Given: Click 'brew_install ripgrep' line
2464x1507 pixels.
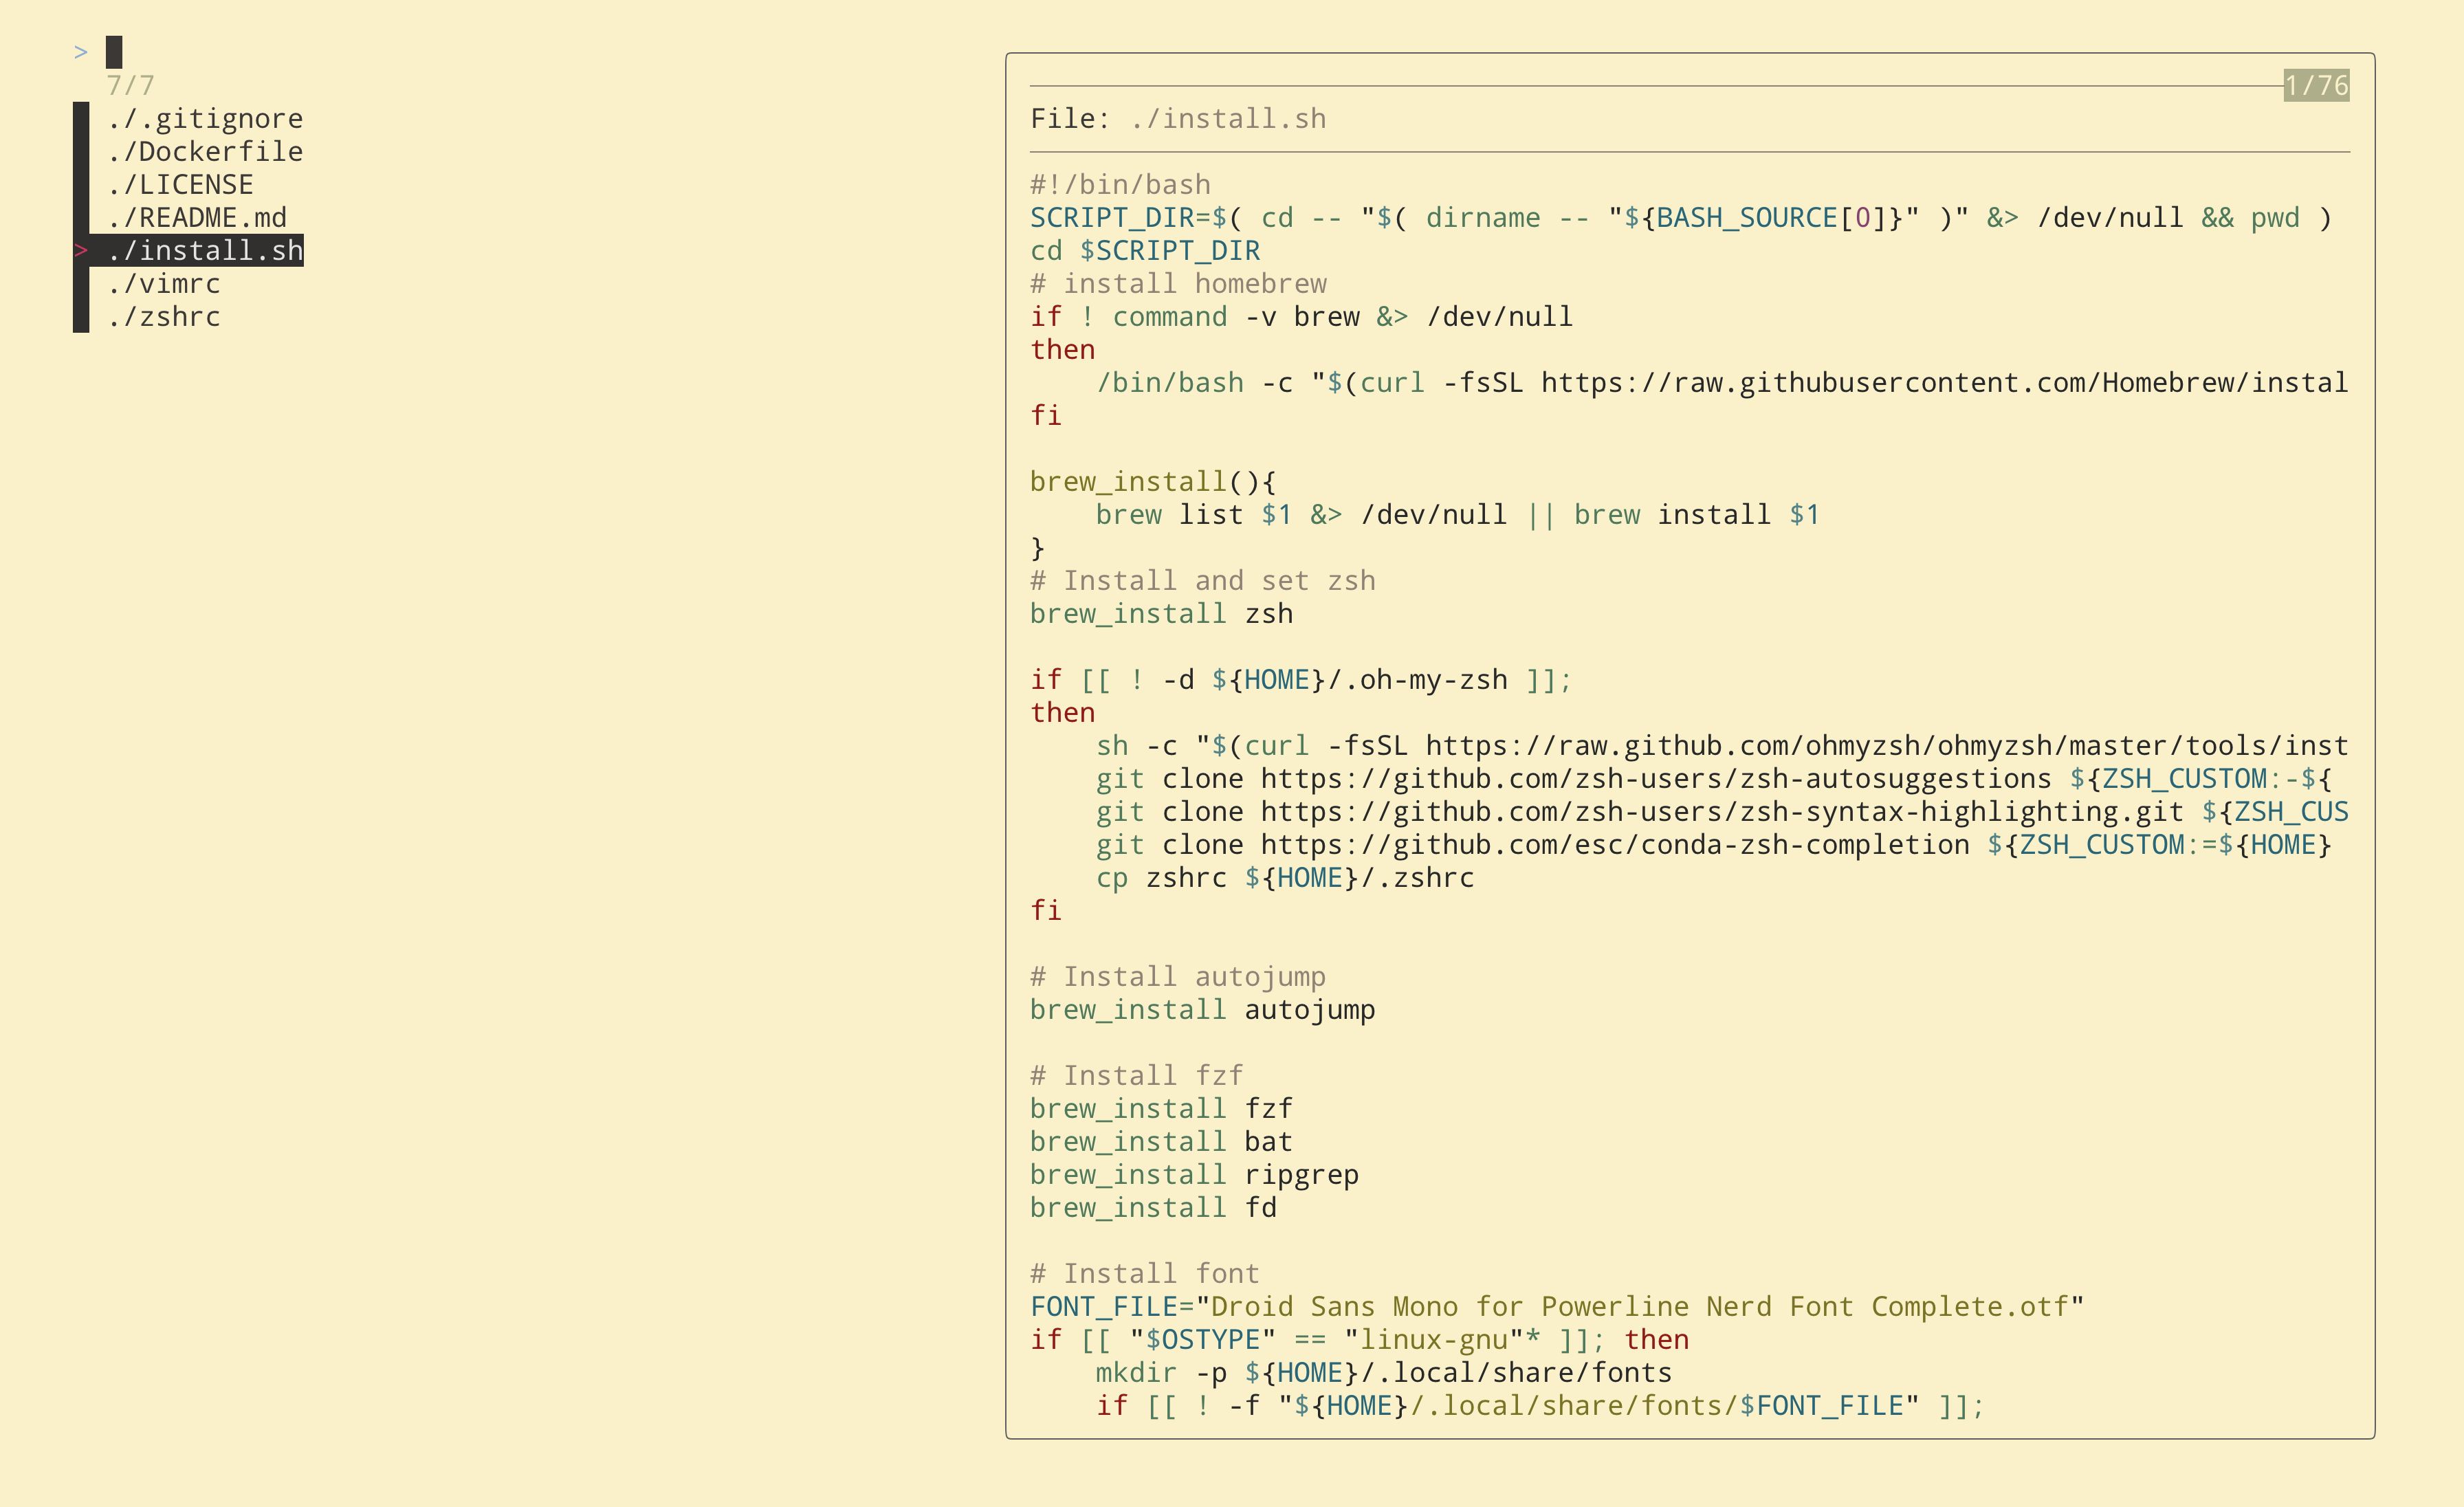Looking at the screenshot, I should coord(1194,1175).
